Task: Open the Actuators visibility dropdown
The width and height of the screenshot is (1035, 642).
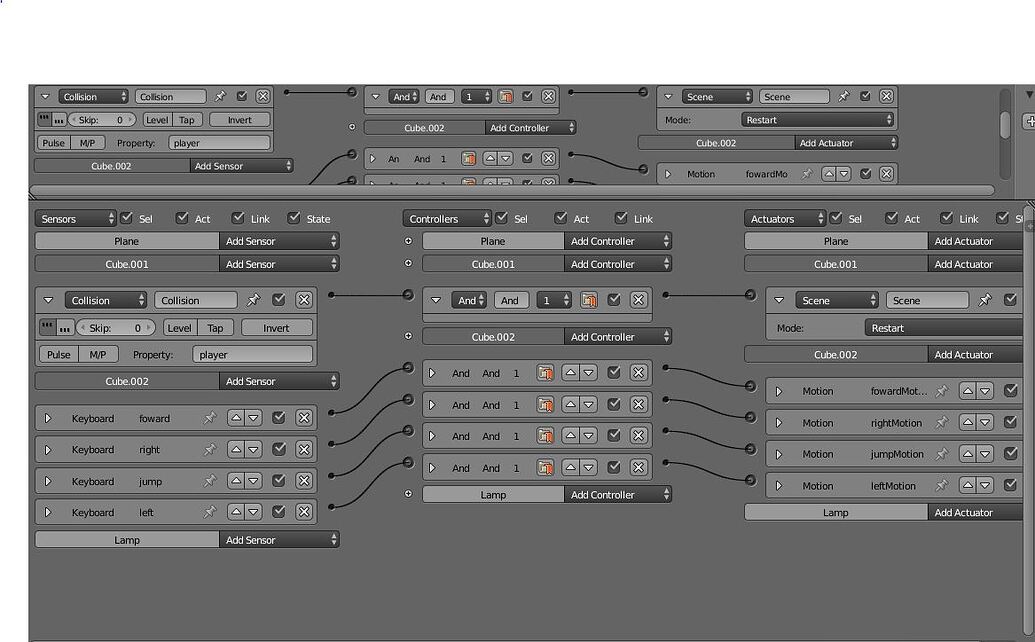Action: (x=785, y=218)
